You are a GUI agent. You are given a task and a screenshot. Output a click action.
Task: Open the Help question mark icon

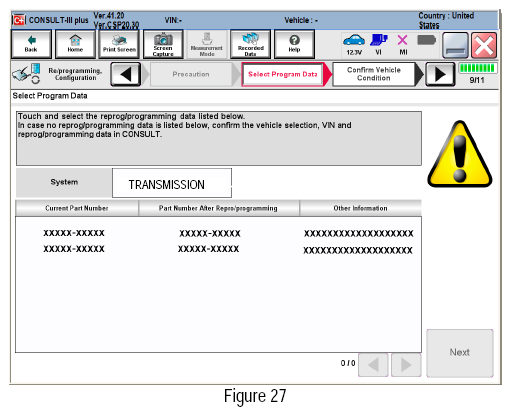[x=294, y=44]
